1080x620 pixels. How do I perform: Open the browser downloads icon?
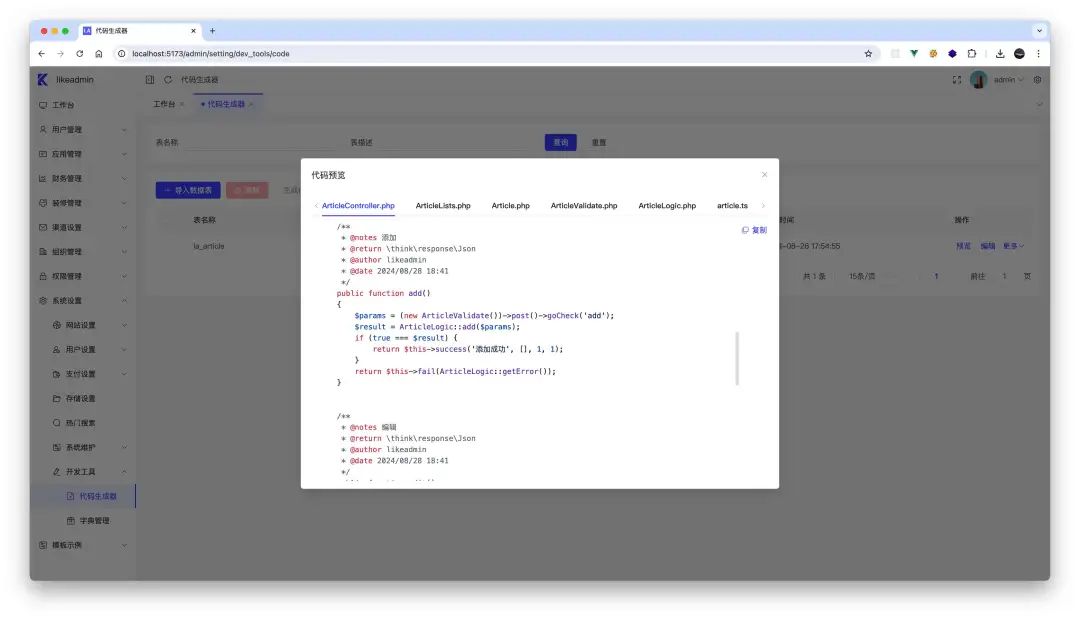pyautogui.click(x=1000, y=54)
